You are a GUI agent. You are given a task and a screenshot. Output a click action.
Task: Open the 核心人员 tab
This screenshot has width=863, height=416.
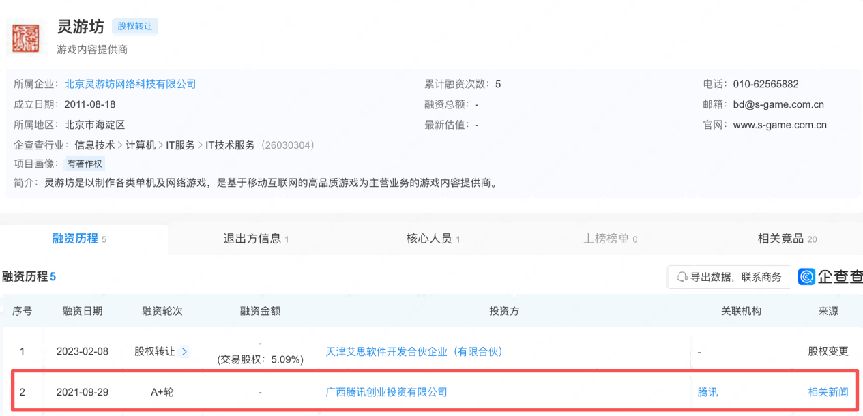pyautogui.click(x=433, y=239)
